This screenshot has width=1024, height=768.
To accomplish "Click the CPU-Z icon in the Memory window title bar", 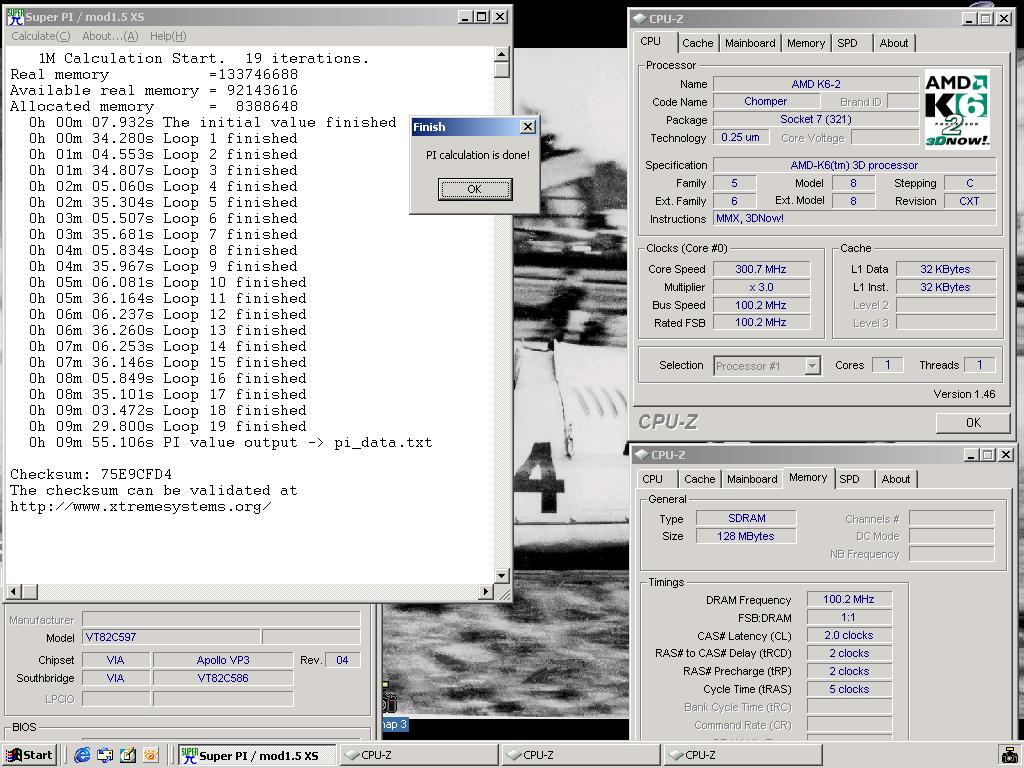I will [x=641, y=455].
